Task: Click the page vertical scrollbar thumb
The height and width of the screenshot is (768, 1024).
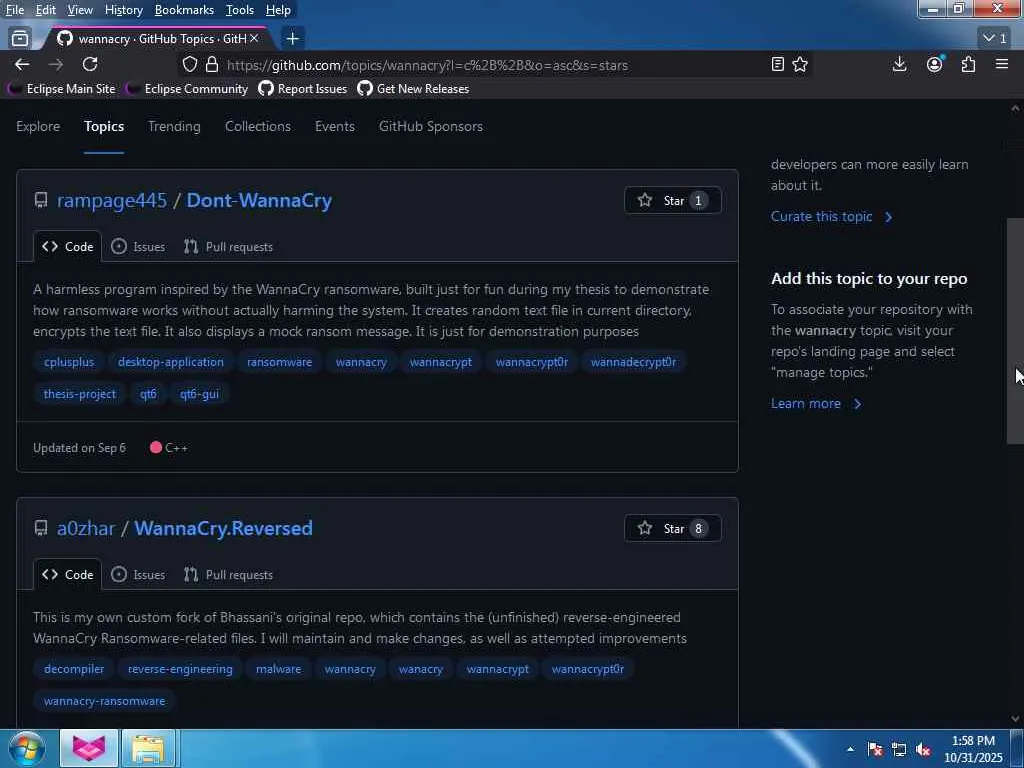Action: click(x=1015, y=331)
